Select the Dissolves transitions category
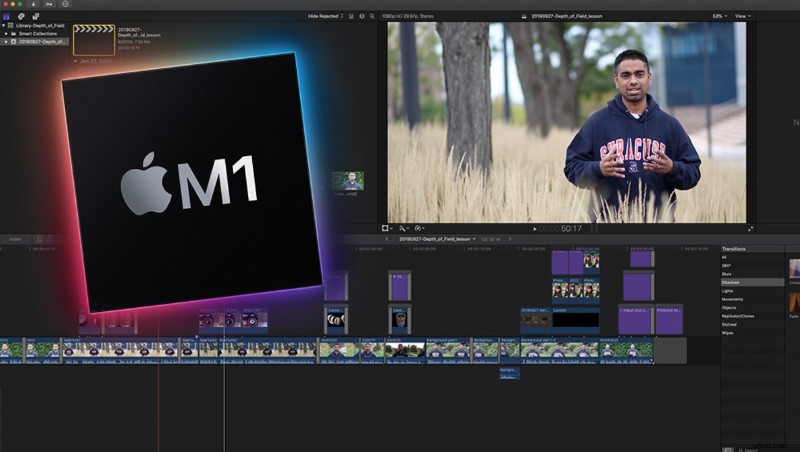 click(x=752, y=282)
